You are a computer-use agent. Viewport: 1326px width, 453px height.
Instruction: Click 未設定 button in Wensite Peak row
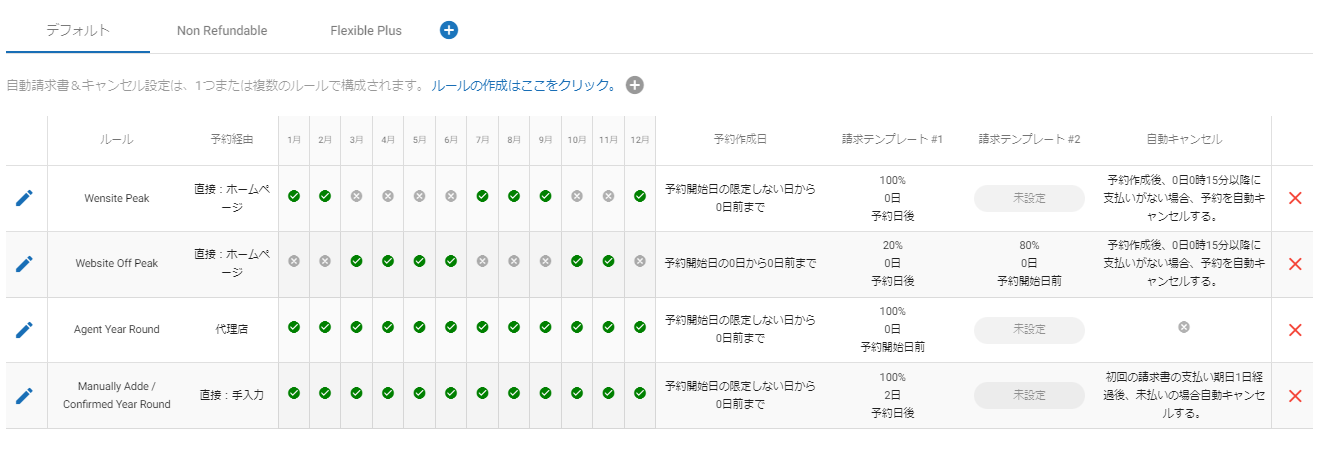coord(1029,198)
